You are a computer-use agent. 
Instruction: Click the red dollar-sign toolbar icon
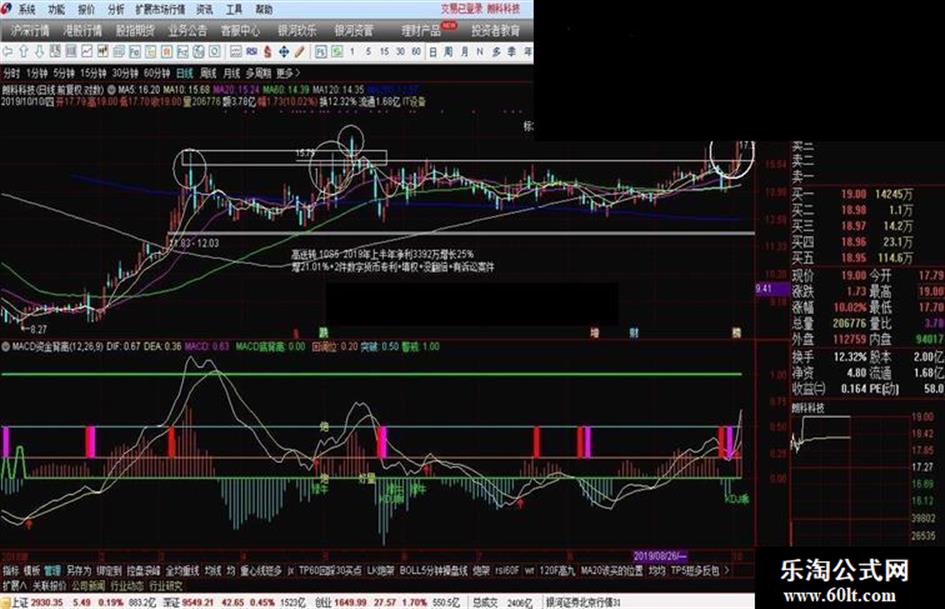268,52
